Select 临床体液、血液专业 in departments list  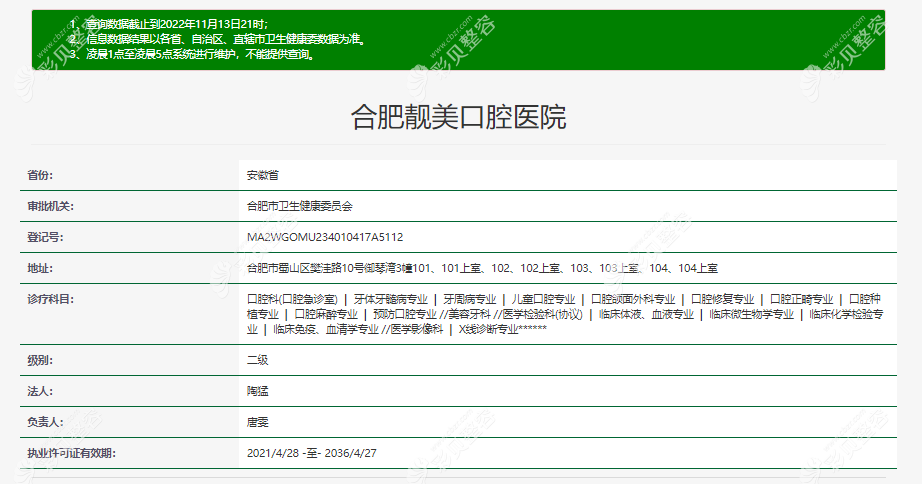(646, 314)
